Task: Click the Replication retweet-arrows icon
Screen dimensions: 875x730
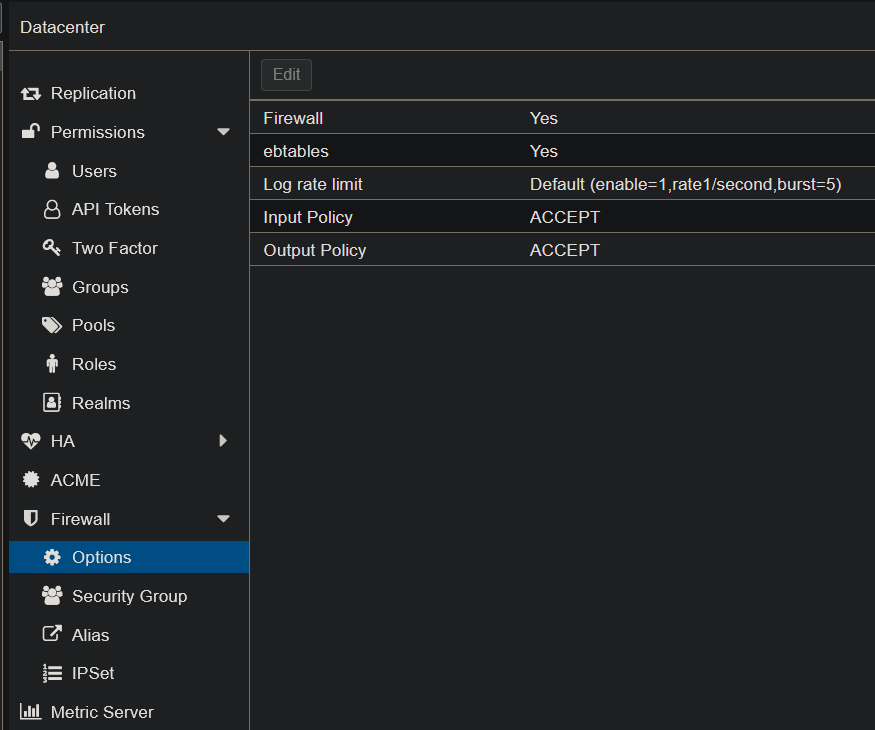Action: pos(31,94)
